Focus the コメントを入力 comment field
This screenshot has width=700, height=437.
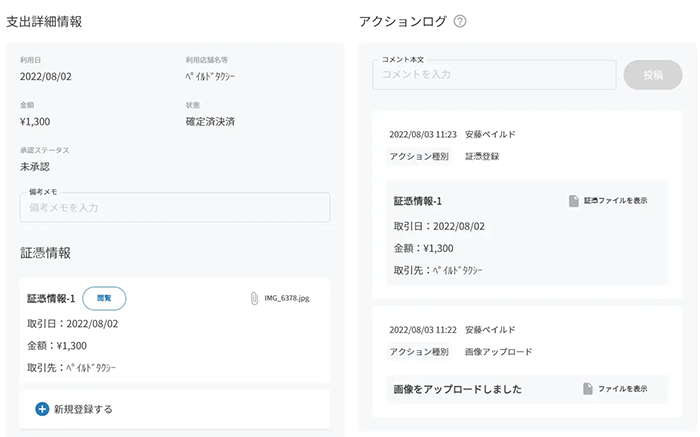point(494,76)
